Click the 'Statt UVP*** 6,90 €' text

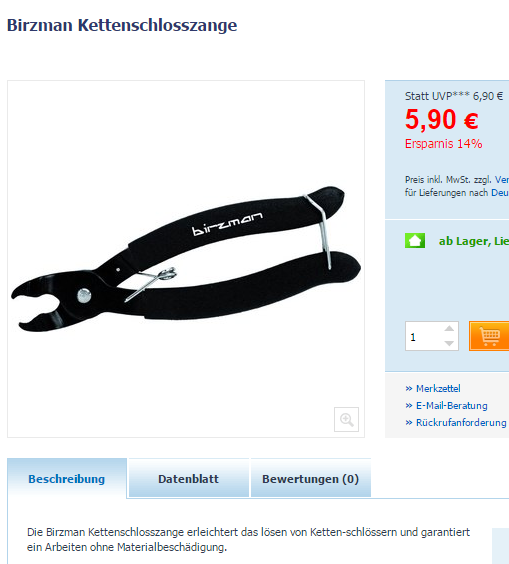[x=454, y=96]
